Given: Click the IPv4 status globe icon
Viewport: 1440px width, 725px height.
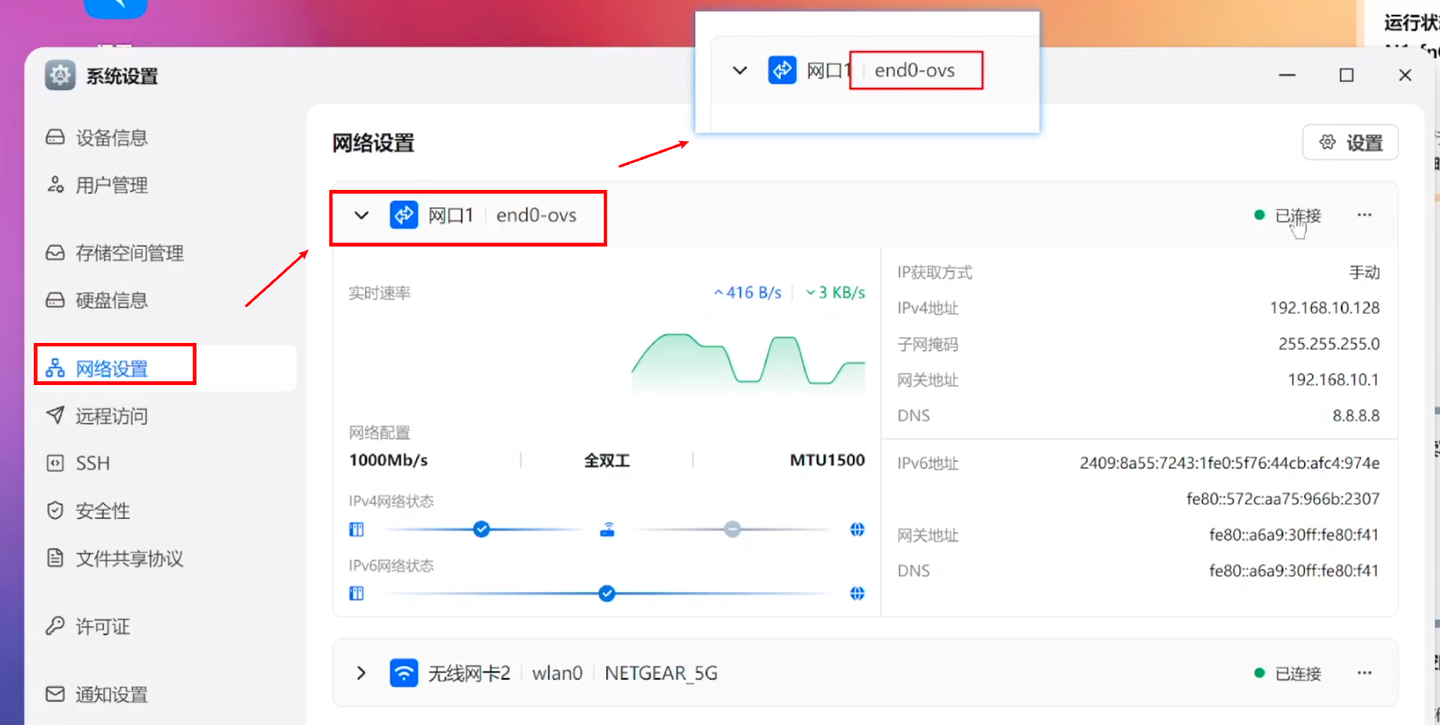Looking at the screenshot, I should tap(857, 530).
